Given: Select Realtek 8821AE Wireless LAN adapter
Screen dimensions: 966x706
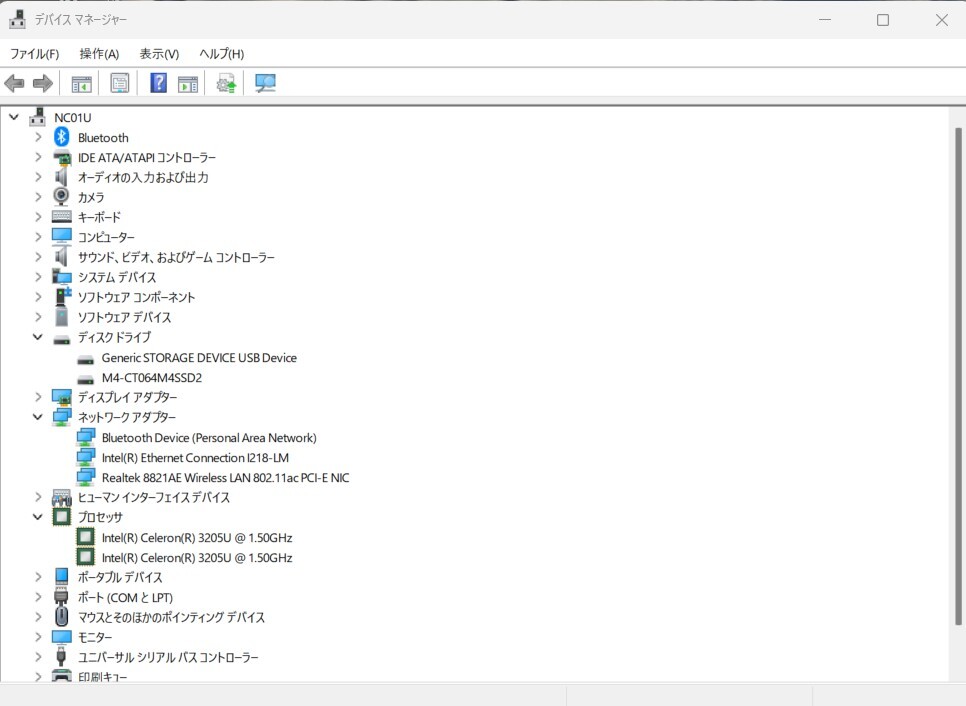Looking at the screenshot, I should click(225, 477).
